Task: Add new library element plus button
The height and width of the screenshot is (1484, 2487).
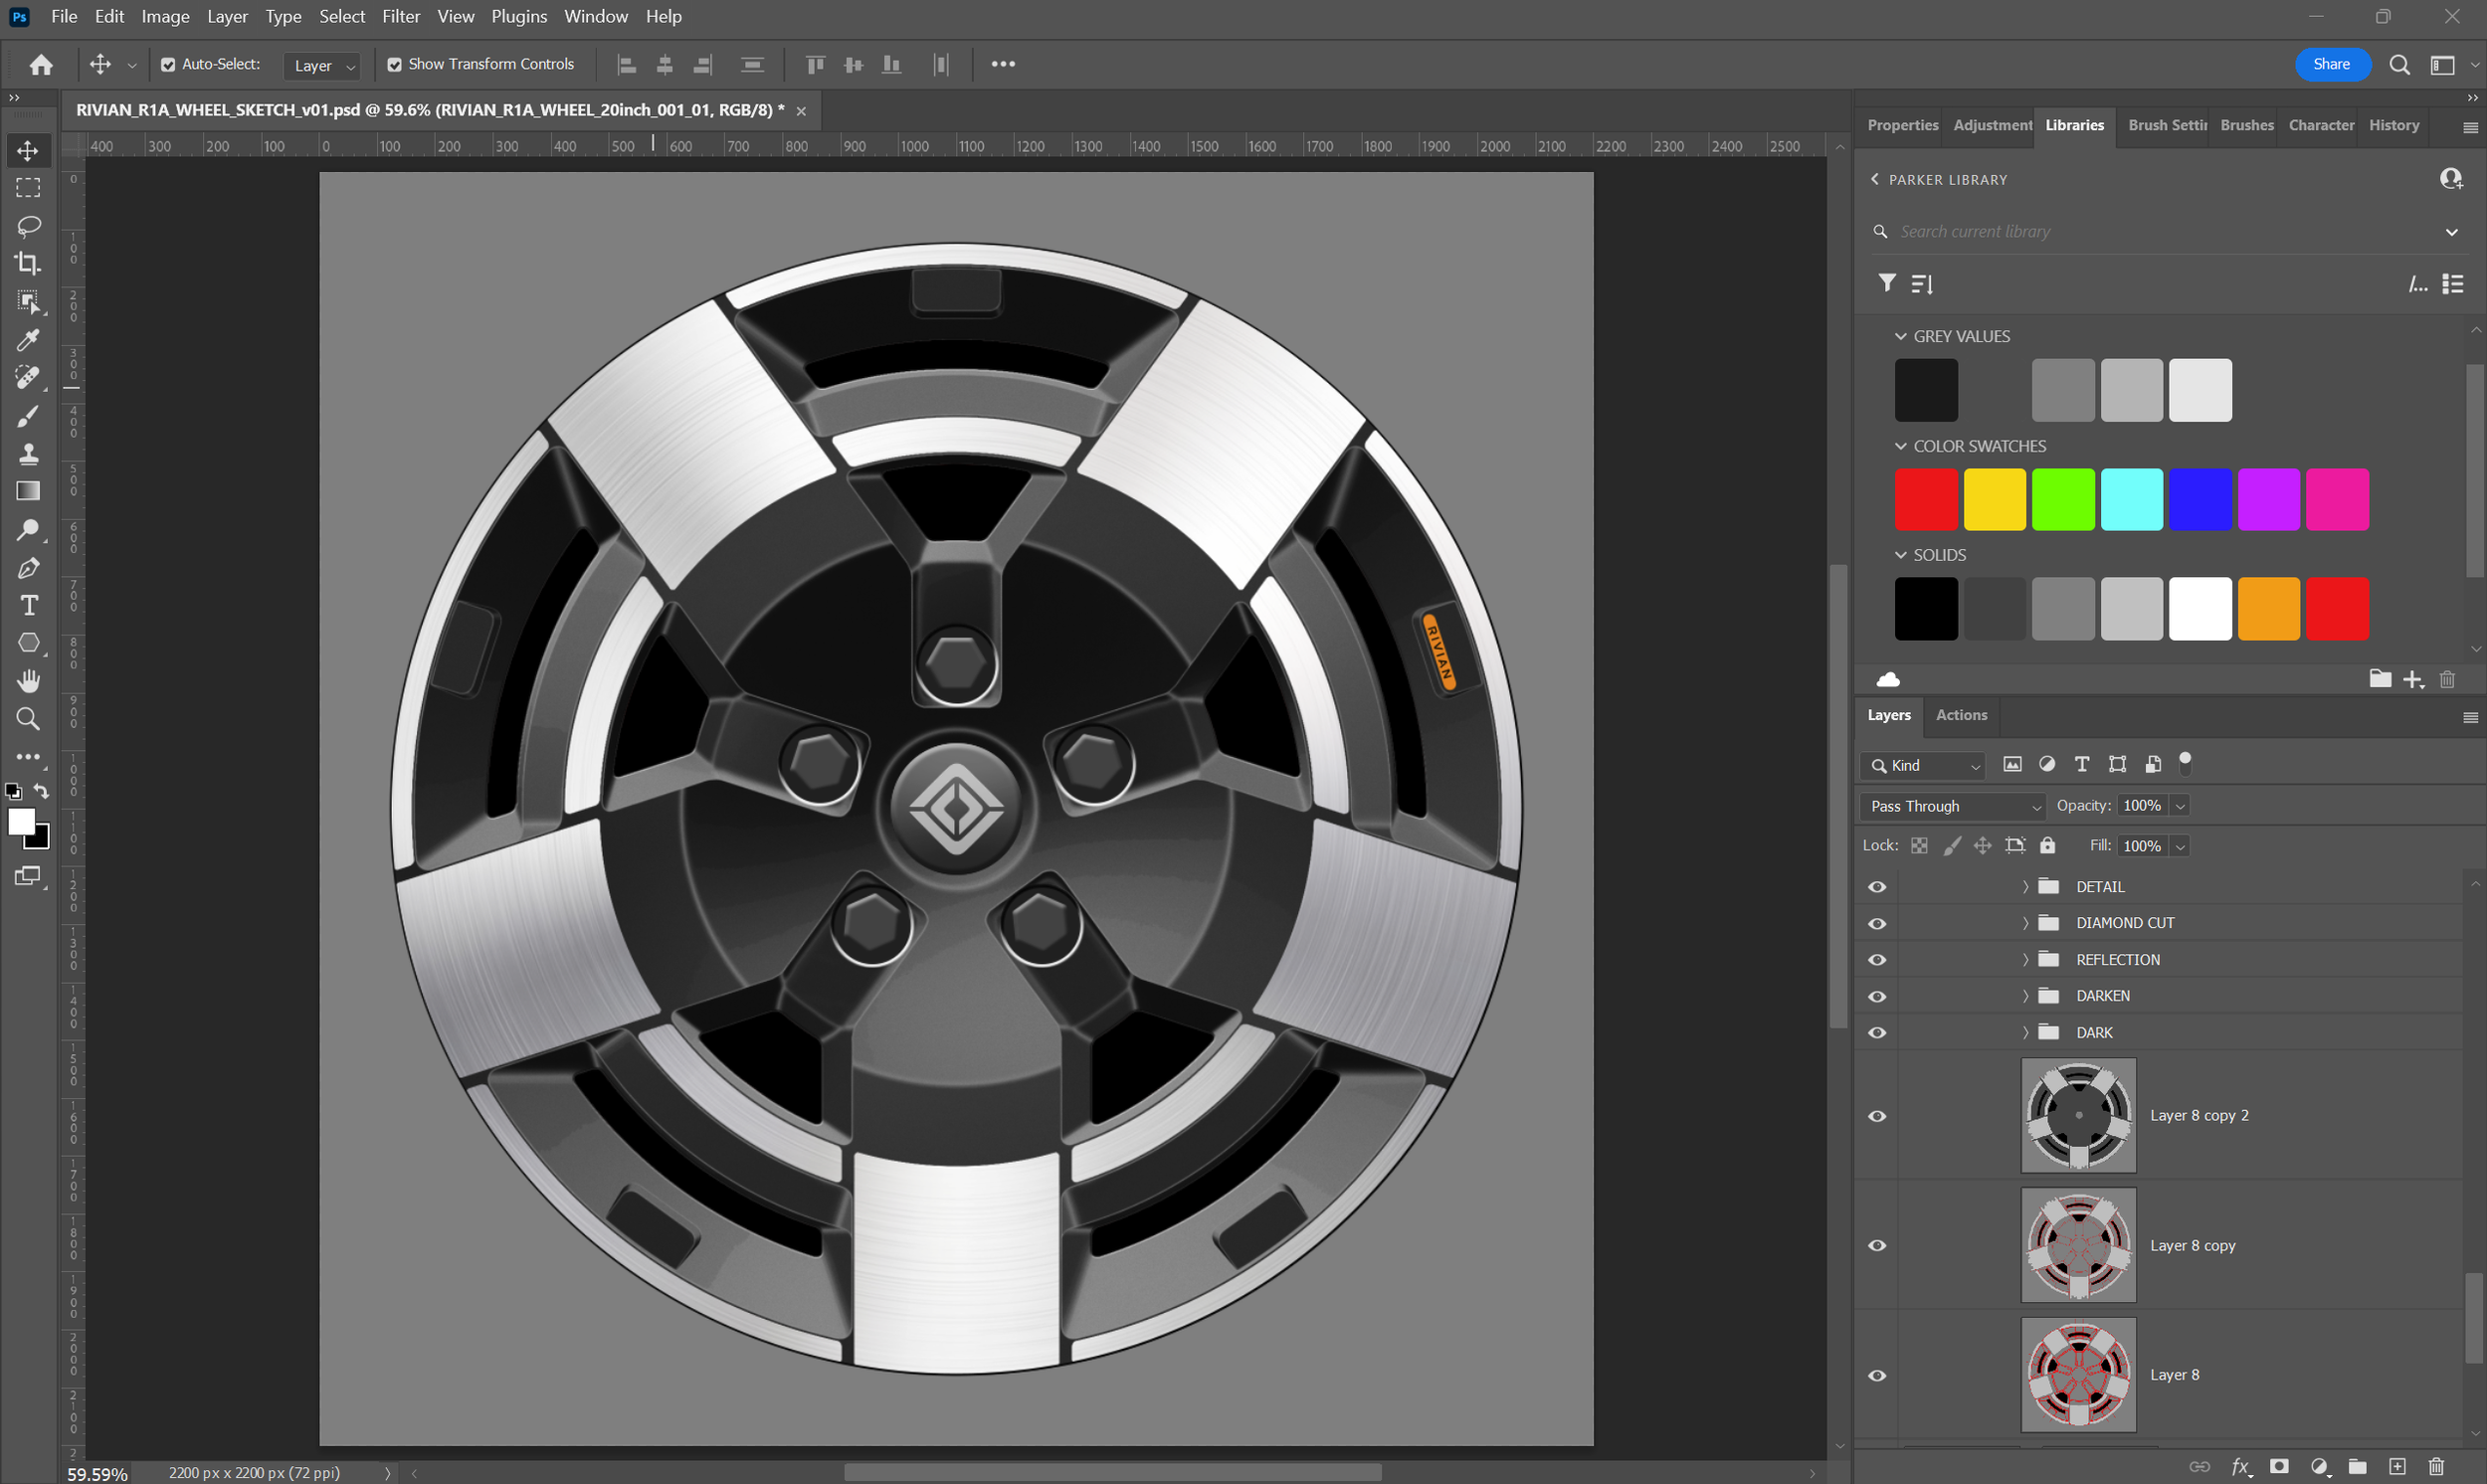Action: 2413,680
